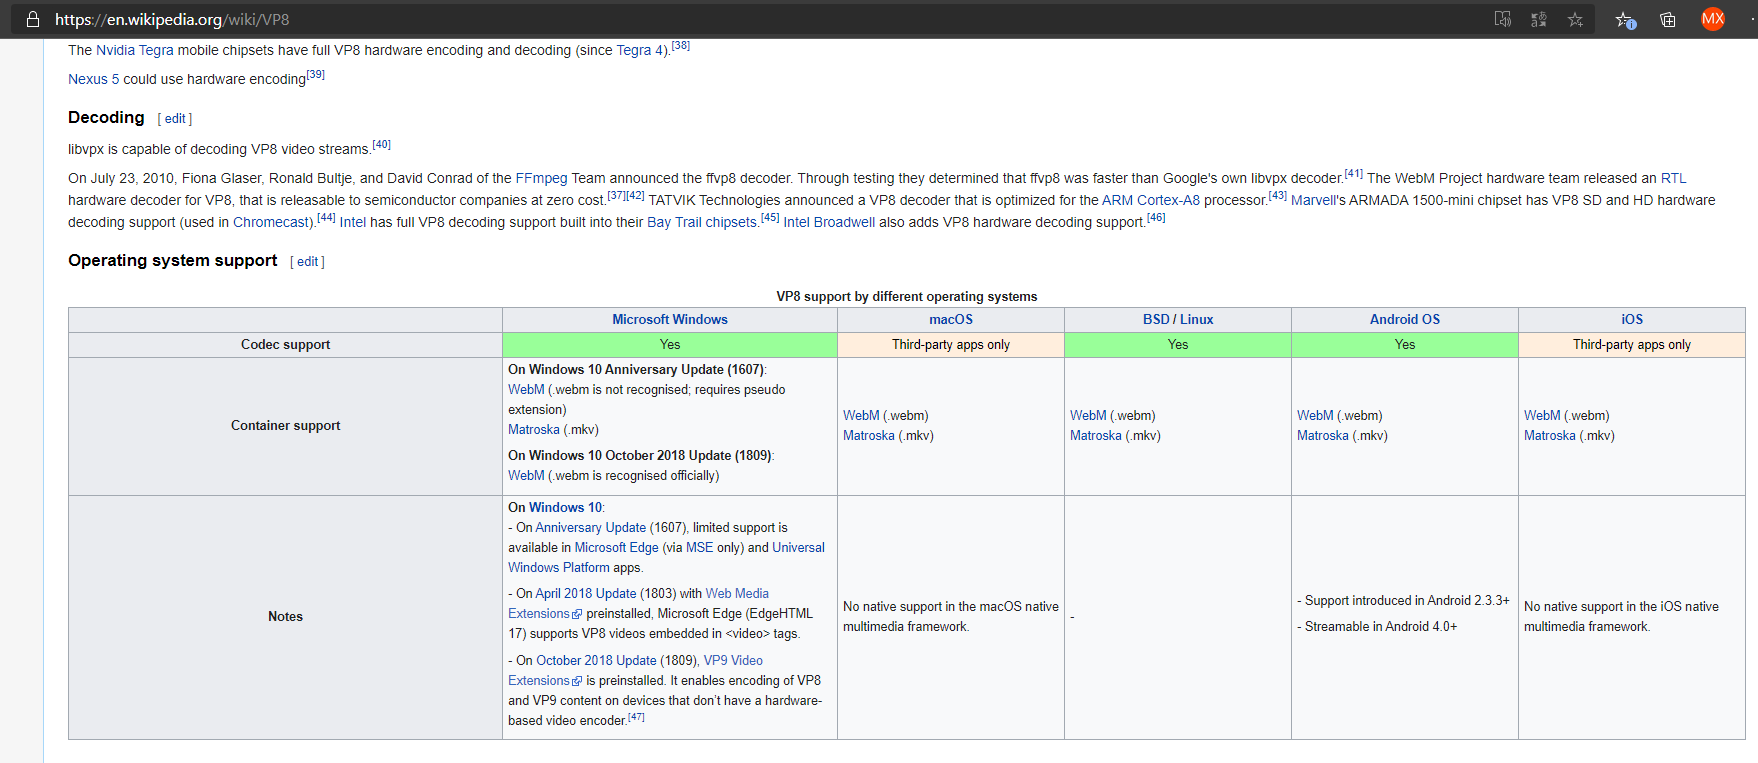Open the Nvidia Tegra link
The image size is (1758, 763).
(x=134, y=50)
